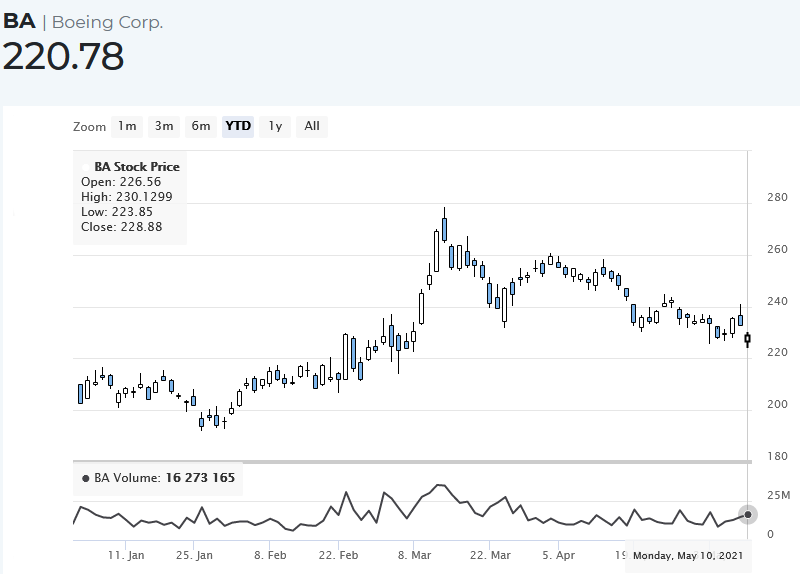This screenshot has width=800, height=574.
Task: Click the 22. Feb axis label
Action: [340, 554]
